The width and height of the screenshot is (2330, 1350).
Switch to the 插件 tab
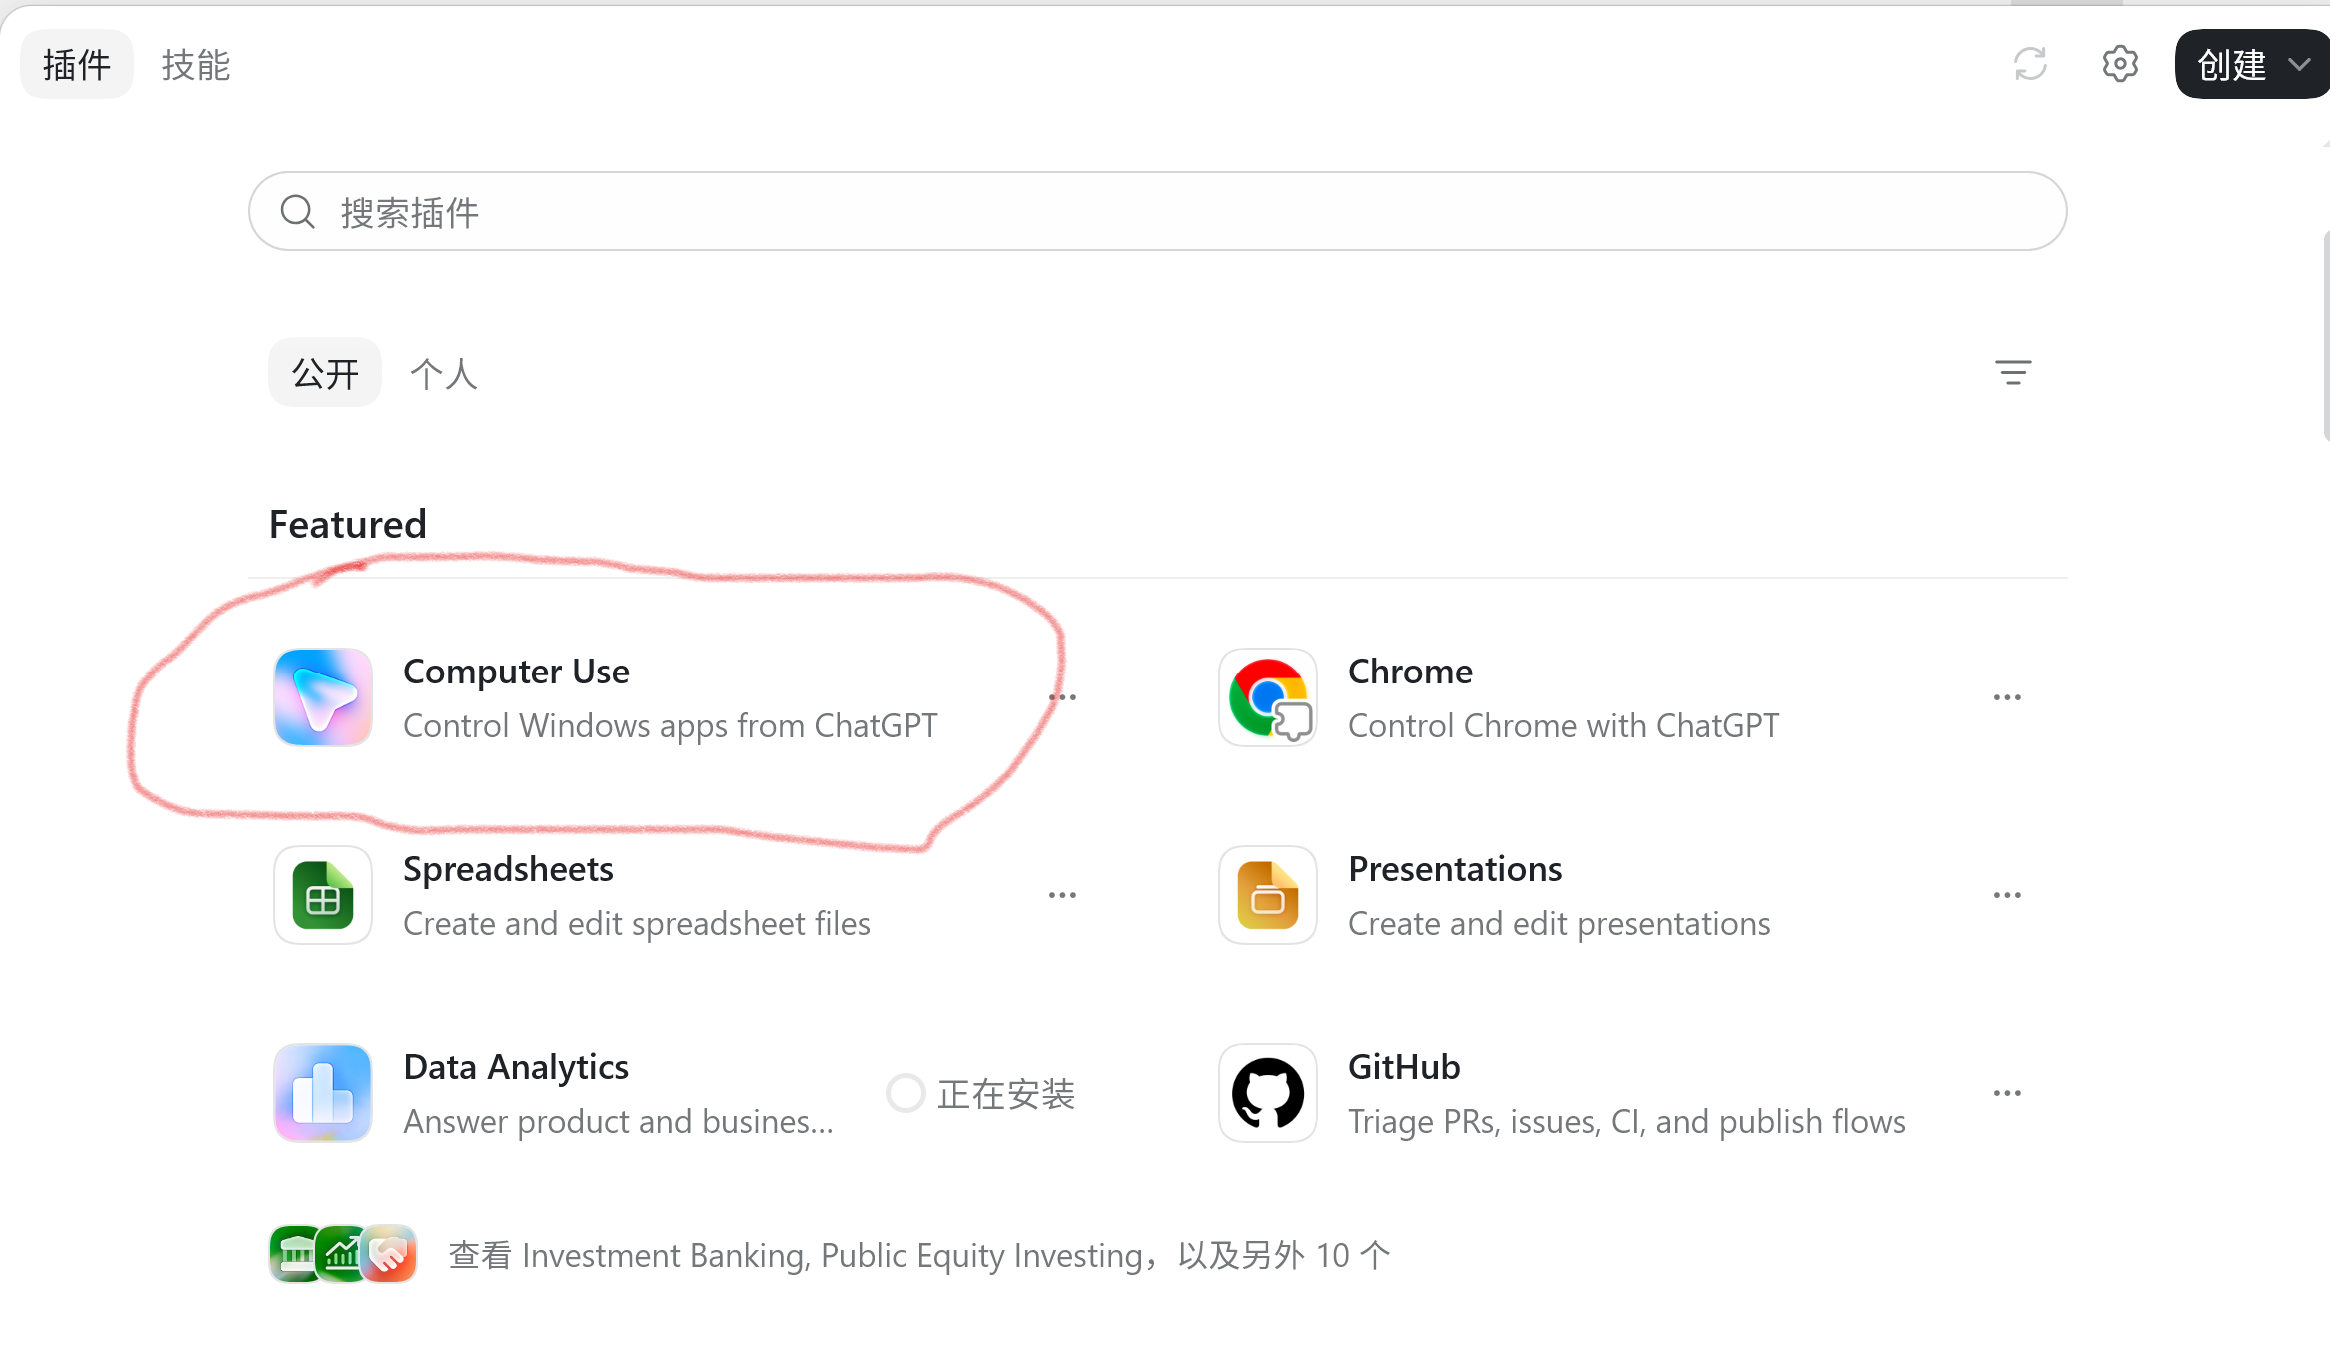(x=77, y=64)
